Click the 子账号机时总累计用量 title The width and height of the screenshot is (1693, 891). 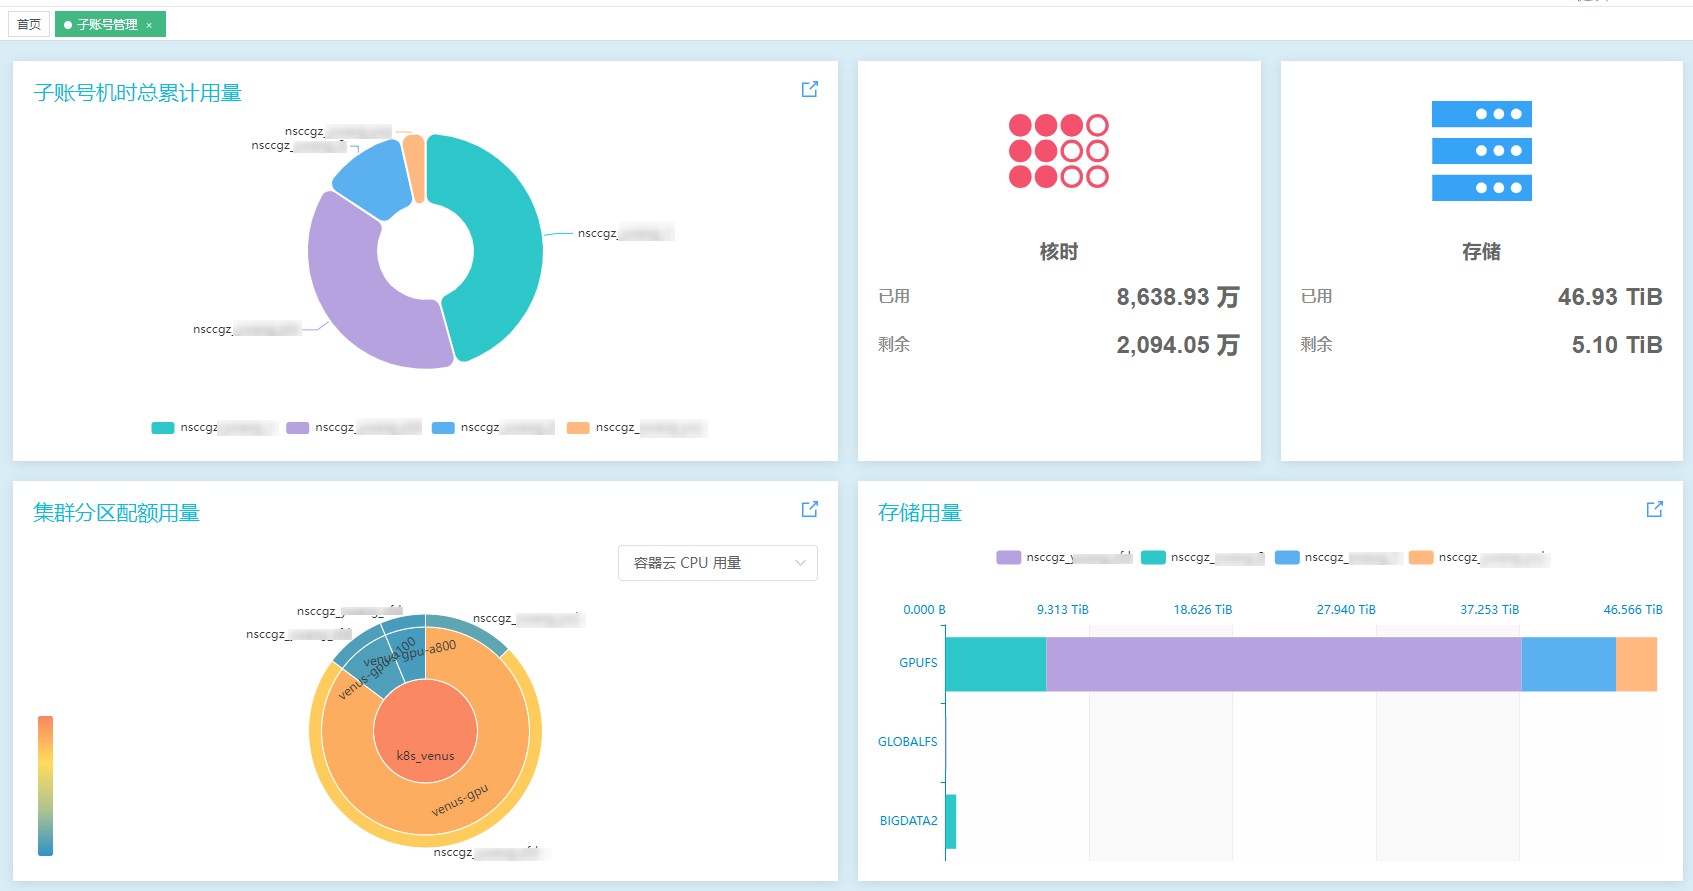coord(137,93)
